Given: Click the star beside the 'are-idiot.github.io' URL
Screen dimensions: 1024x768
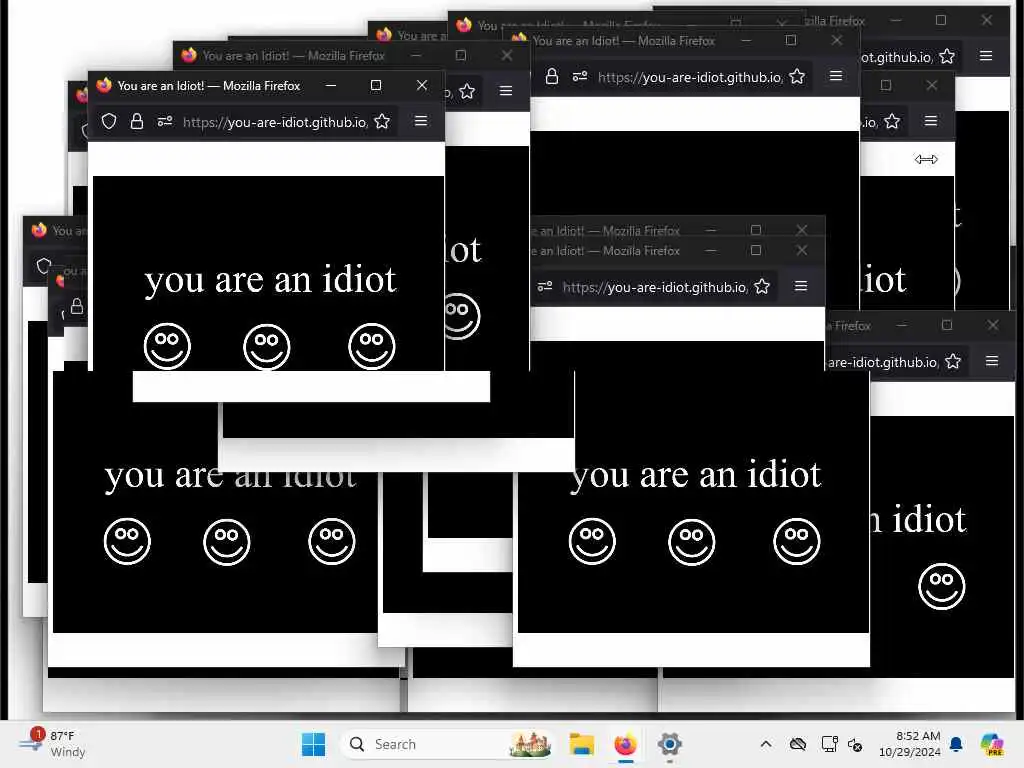Looking at the screenshot, I should (x=953, y=361).
